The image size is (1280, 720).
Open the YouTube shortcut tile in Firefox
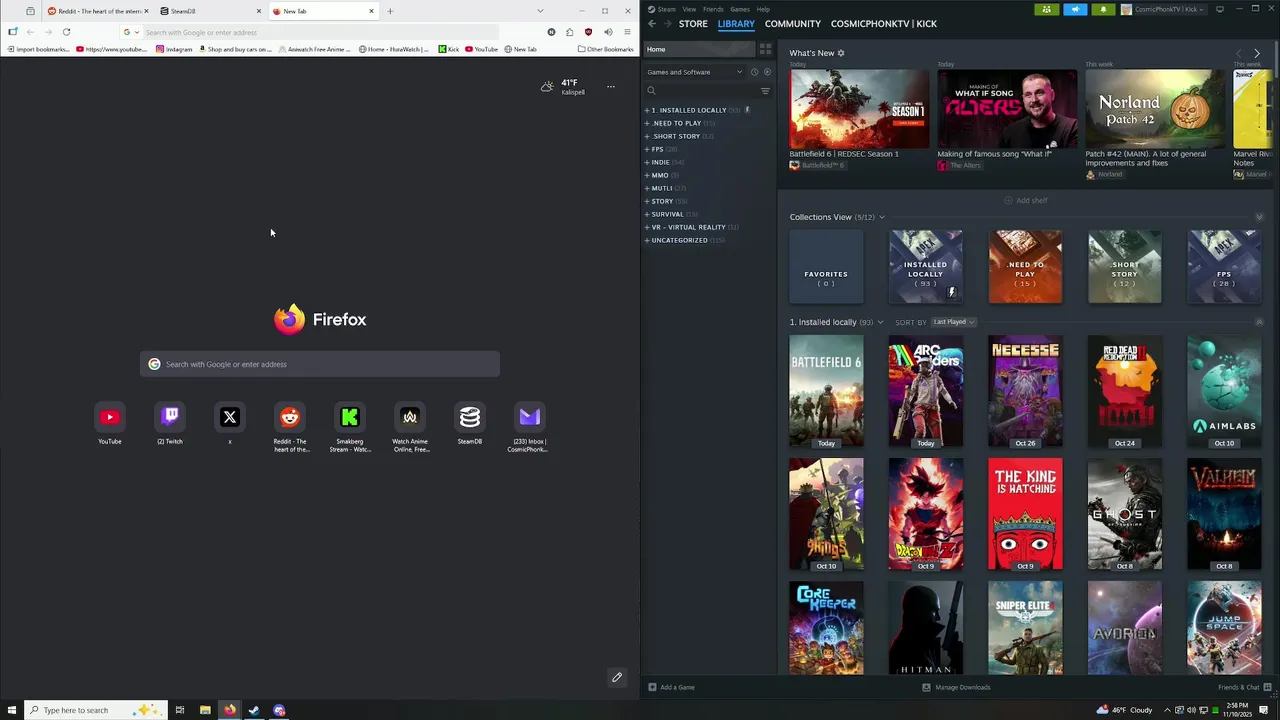pyautogui.click(x=110, y=417)
